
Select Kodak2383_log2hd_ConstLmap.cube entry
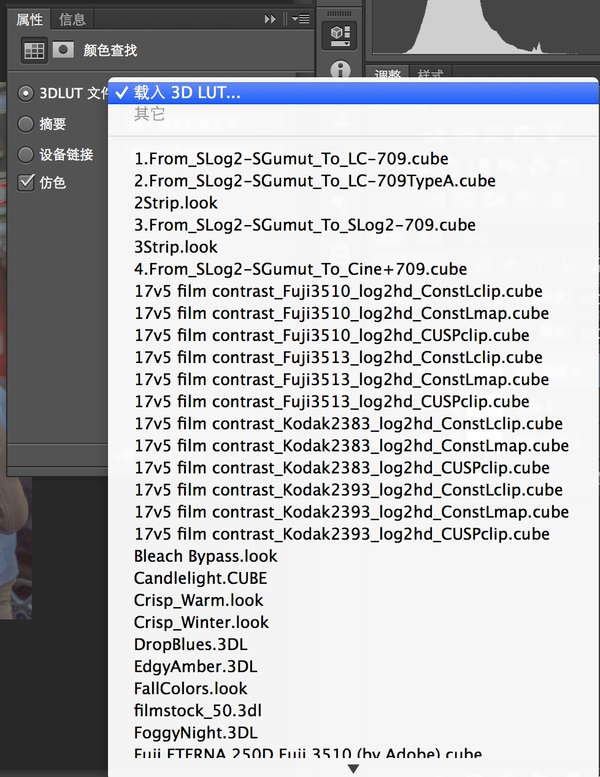[353, 445]
